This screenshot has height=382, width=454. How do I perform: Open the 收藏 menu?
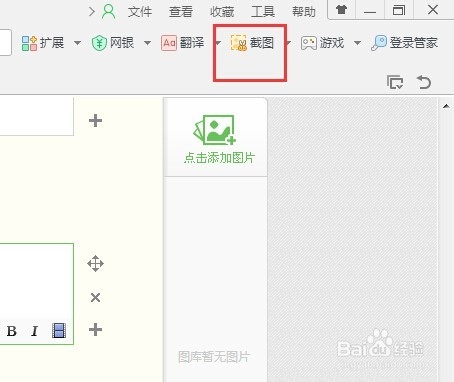coord(222,12)
